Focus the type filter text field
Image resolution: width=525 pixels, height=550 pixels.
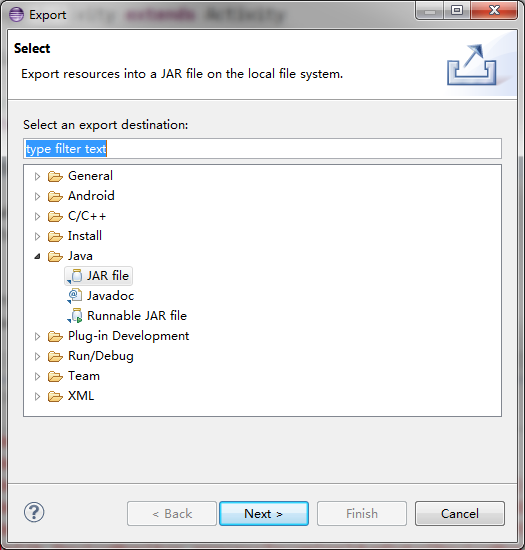pyautogui.click(x=262, y=149)
